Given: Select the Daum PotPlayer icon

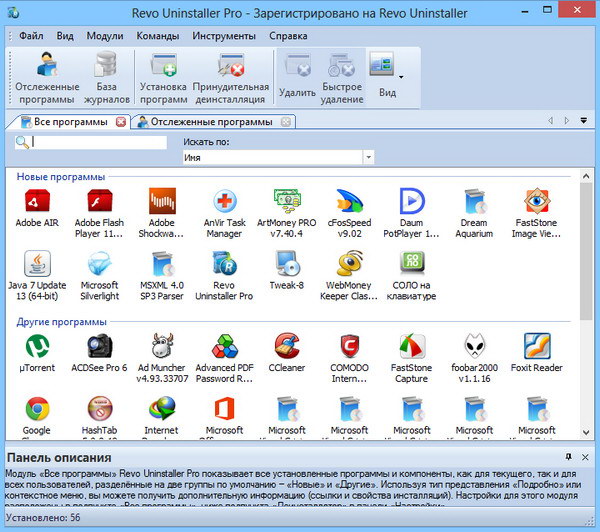Looking at the screenshot, I should click(x=412, y=208).
